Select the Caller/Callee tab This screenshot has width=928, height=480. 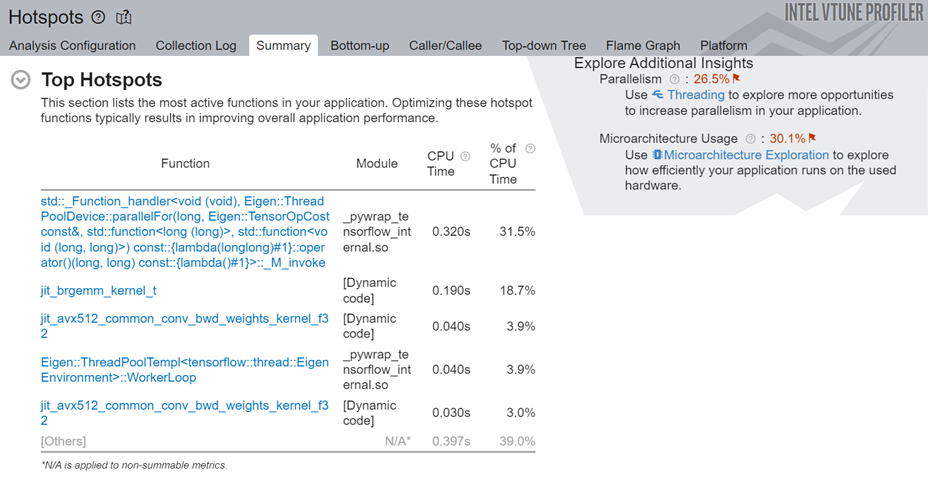[x=447, y=45]
